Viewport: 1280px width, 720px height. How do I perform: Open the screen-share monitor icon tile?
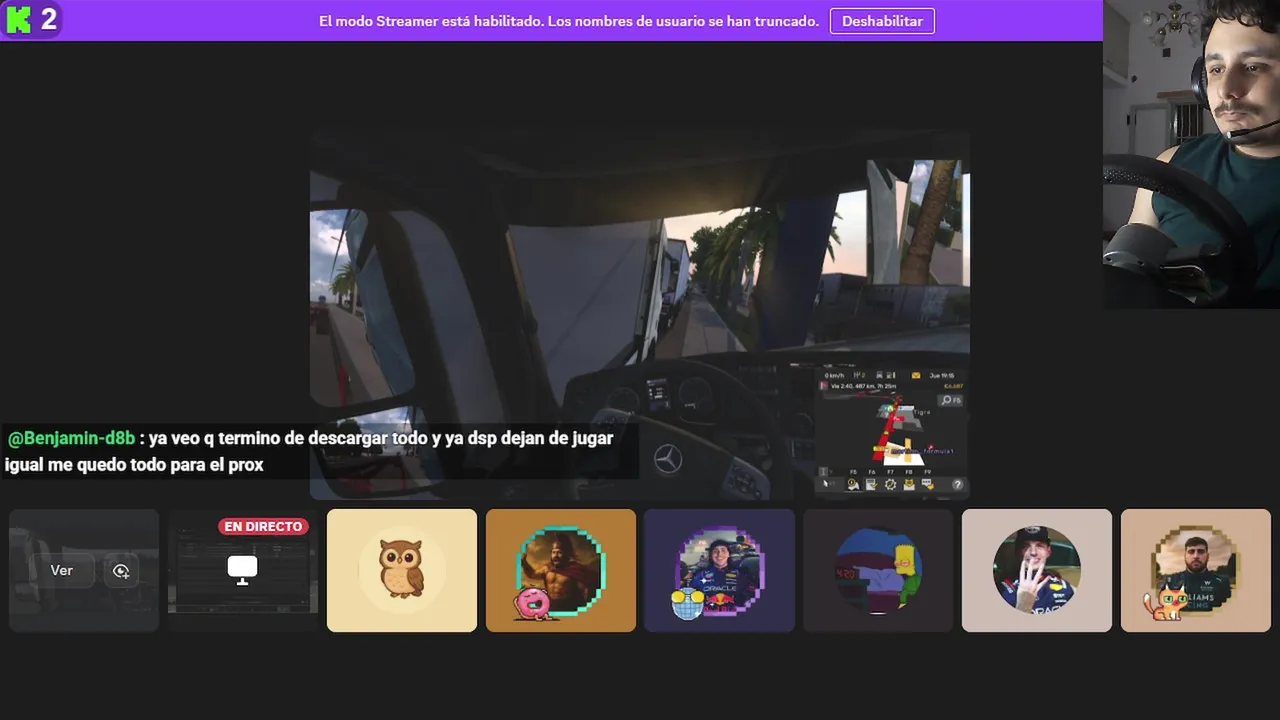click(x=242, y=571)
